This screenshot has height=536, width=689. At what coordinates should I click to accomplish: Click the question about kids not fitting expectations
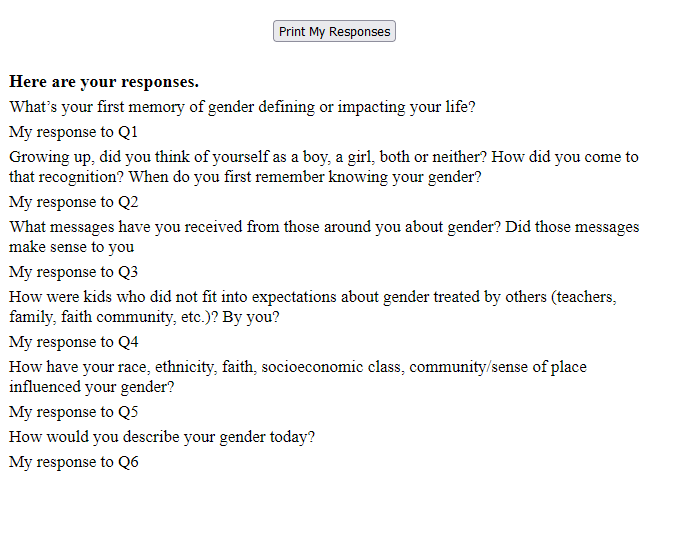[x=313, y=307]
